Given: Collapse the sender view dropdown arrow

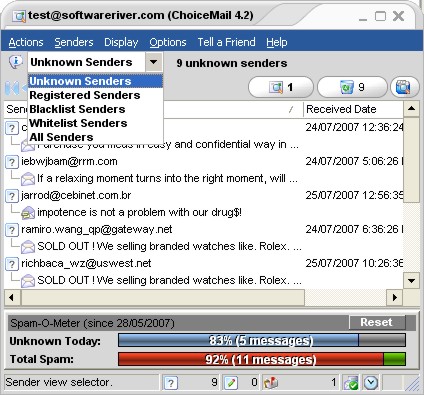Looking at the screenshot, I should (x=154, y=62).
